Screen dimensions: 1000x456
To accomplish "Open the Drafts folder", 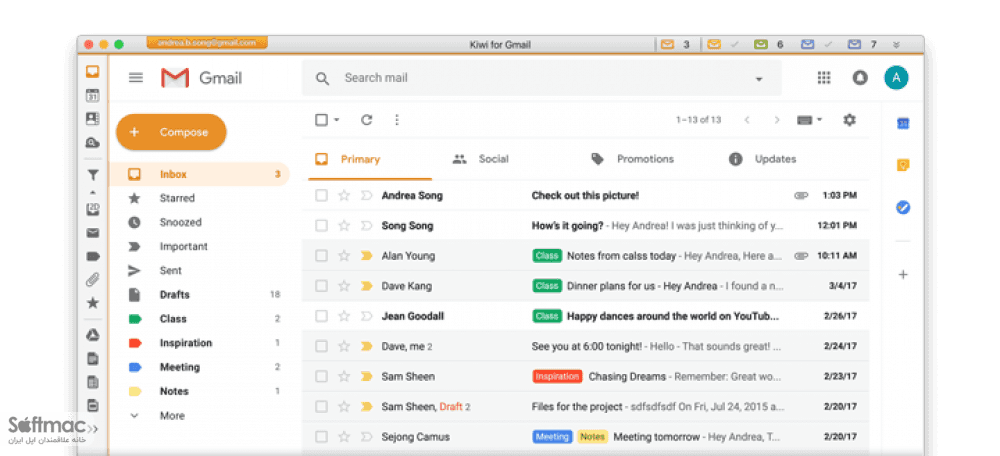I will pos(174,295).
